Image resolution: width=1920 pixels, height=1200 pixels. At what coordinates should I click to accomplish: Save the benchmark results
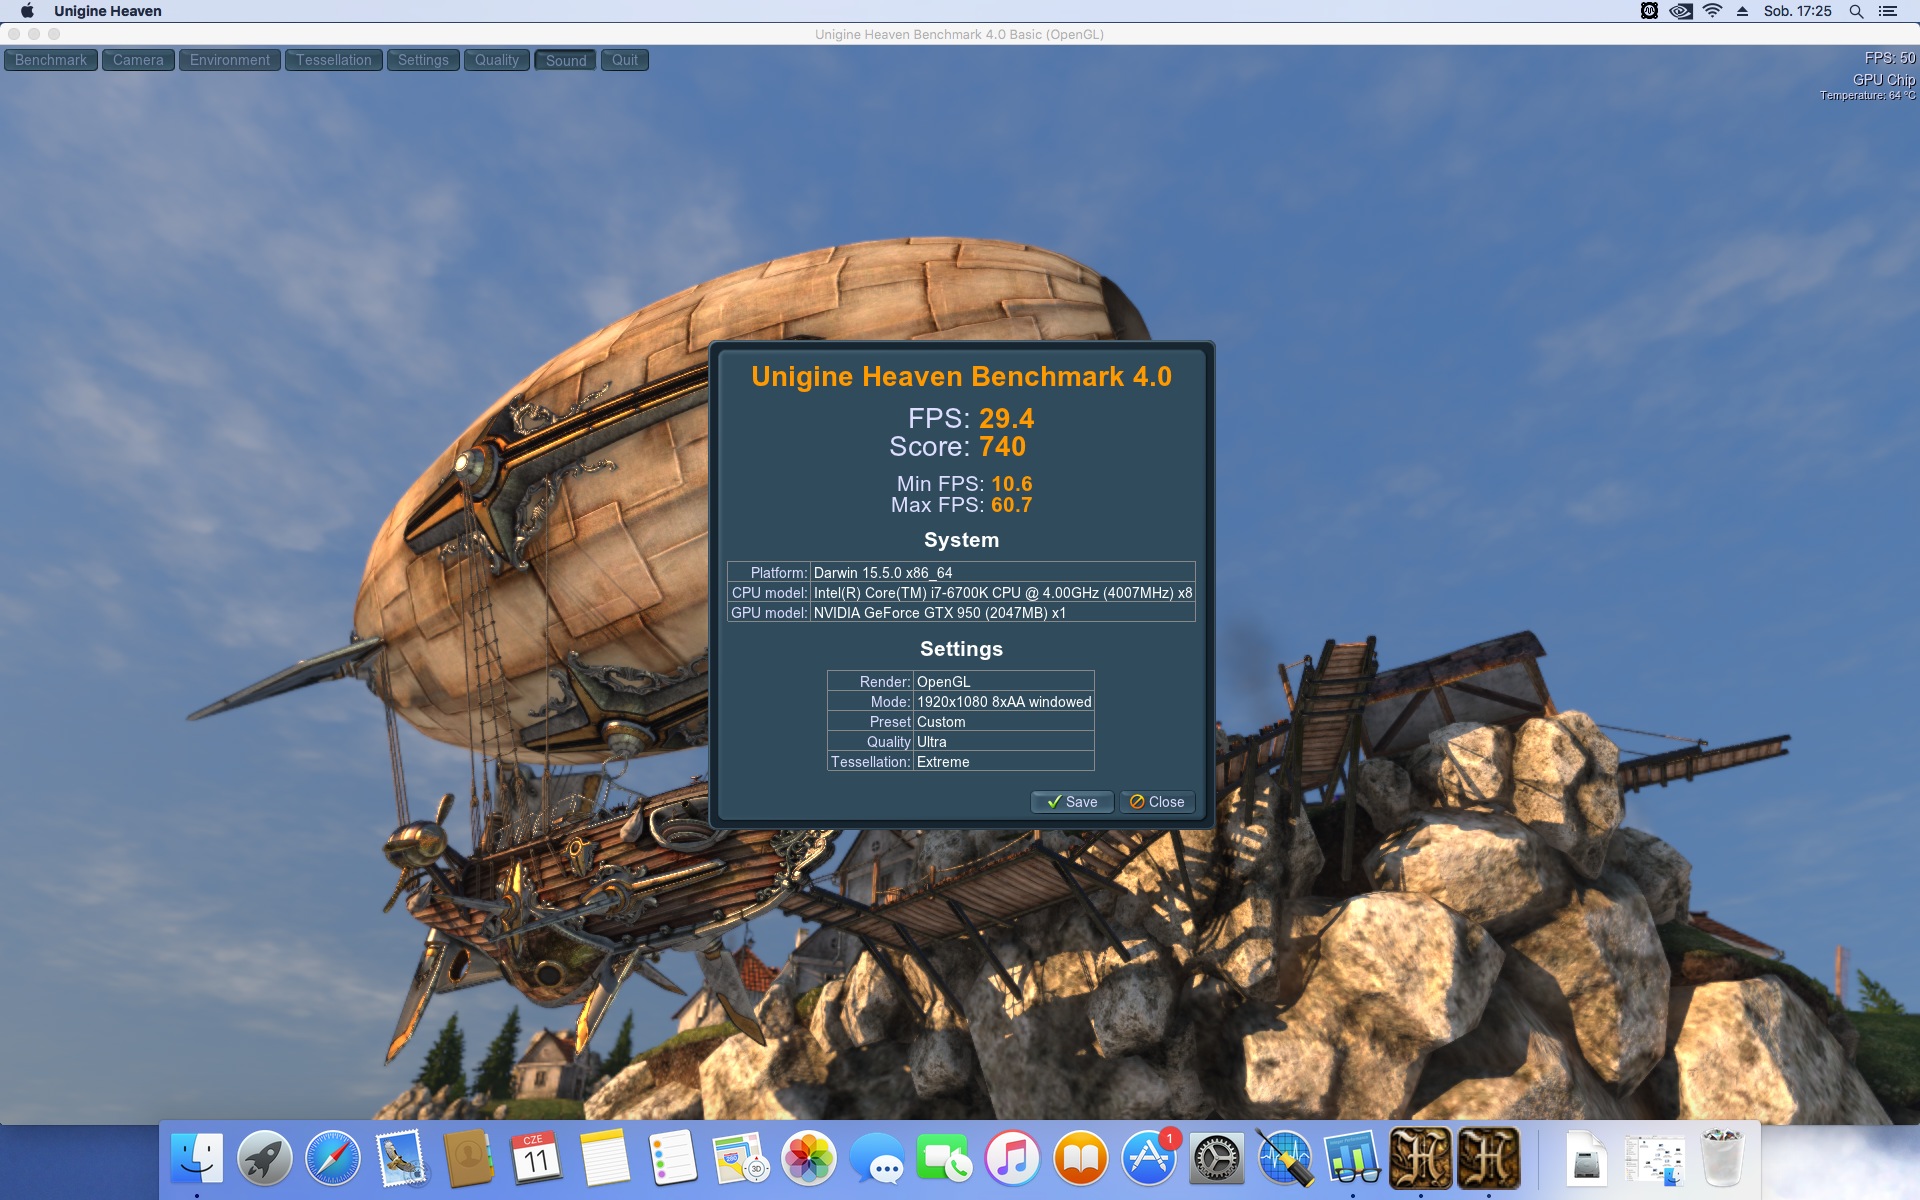pyautogui.click(x=1072, y=802)
